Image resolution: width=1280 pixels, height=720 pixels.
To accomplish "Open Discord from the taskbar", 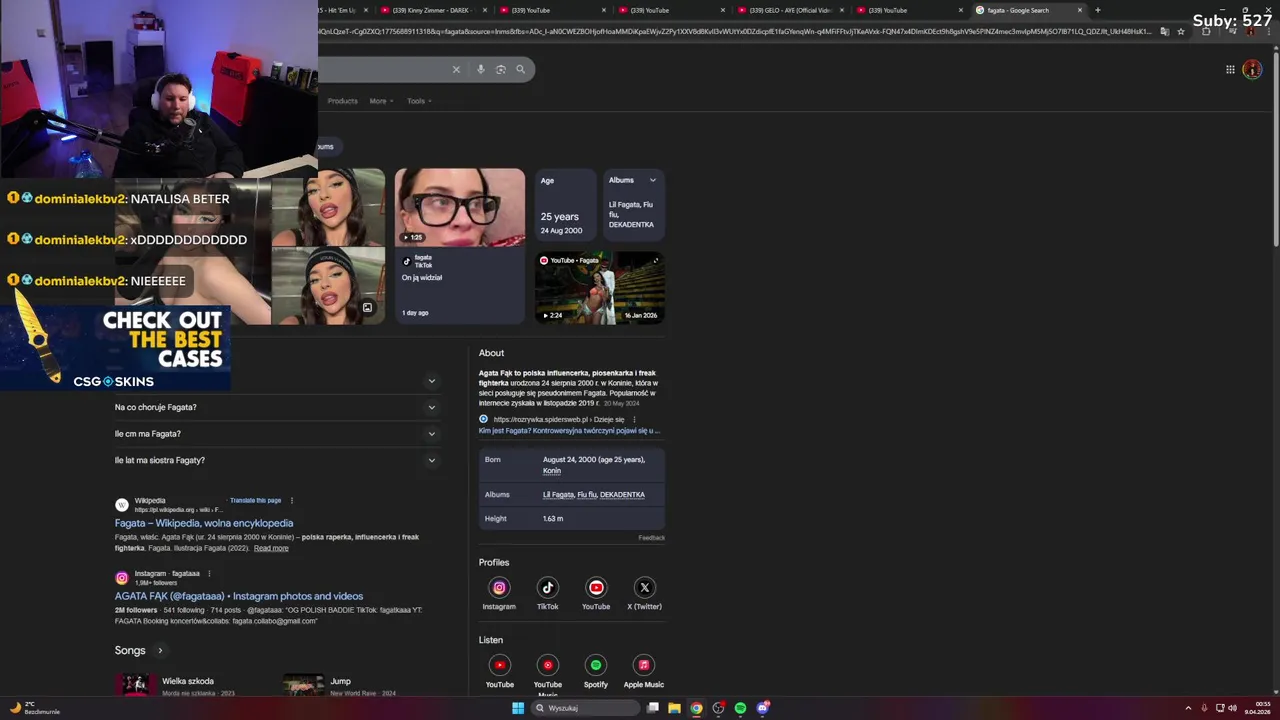I will coord(762,708).
